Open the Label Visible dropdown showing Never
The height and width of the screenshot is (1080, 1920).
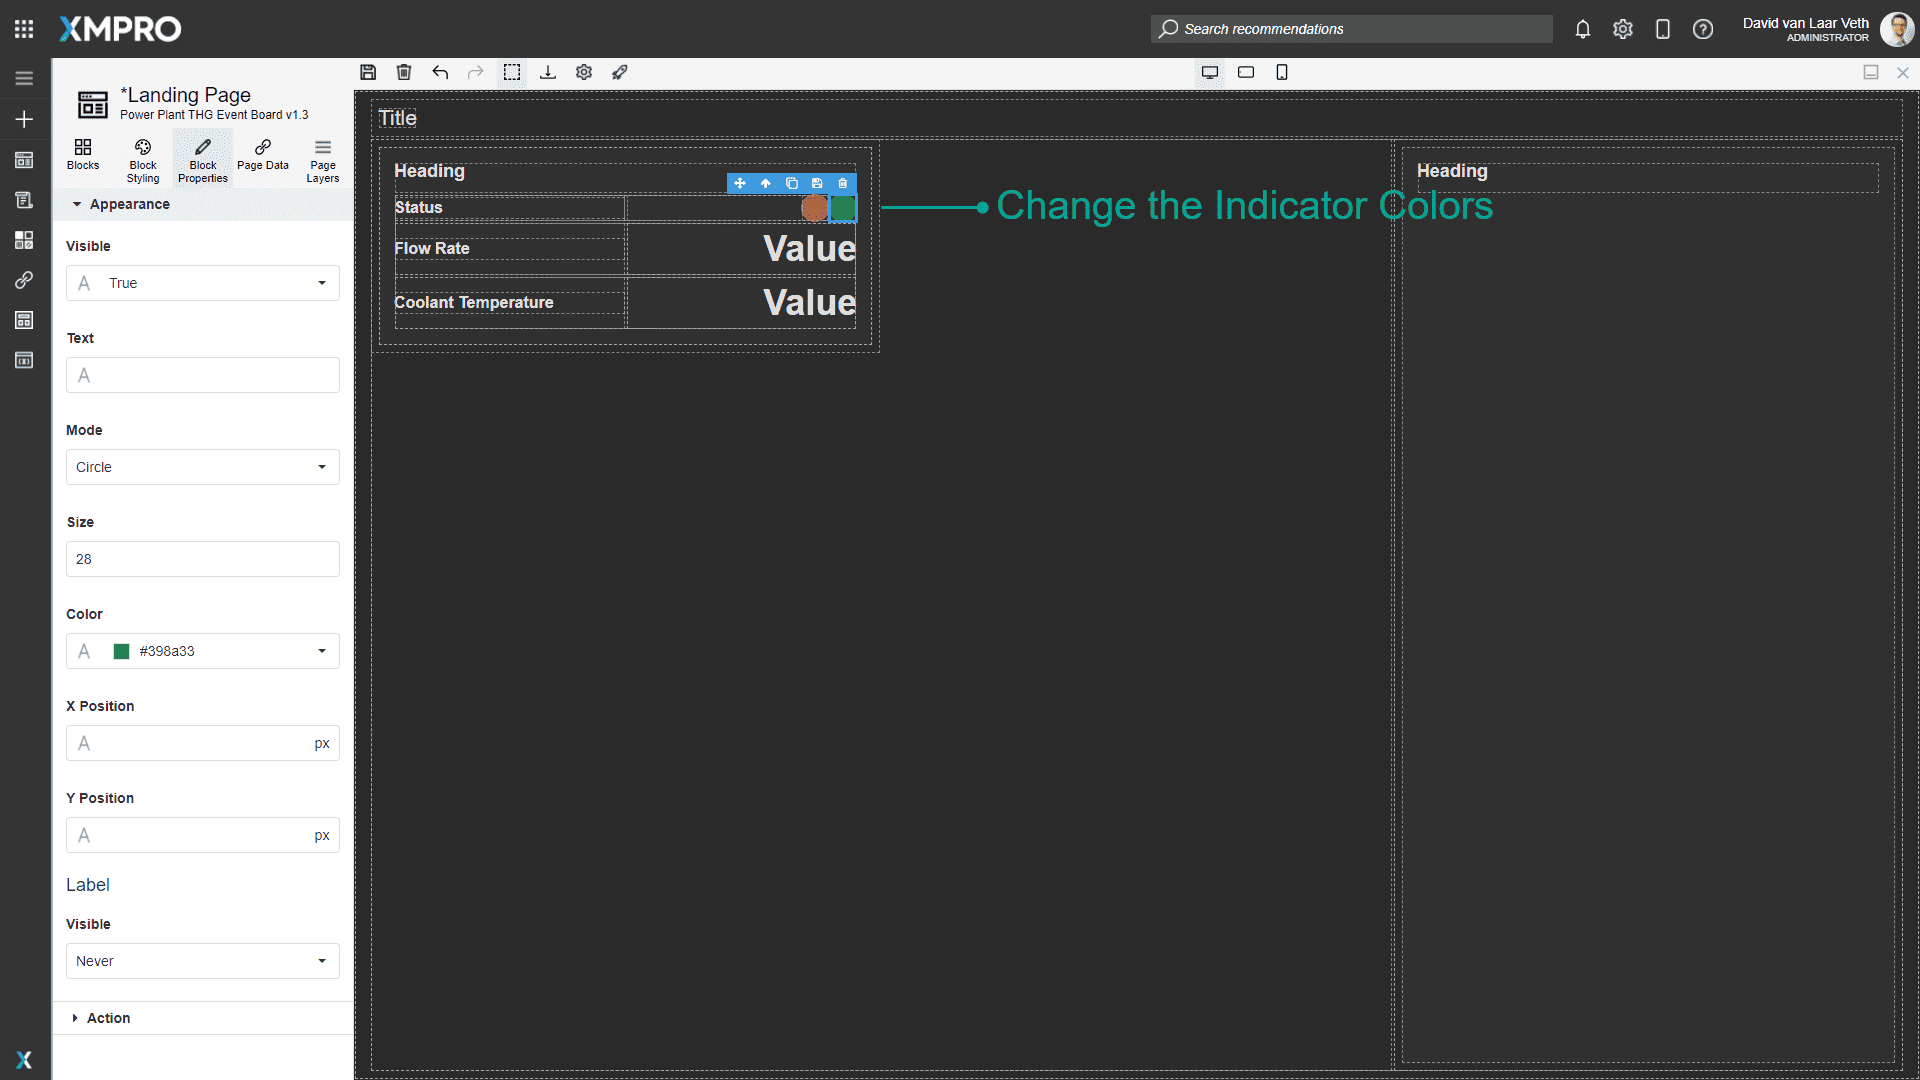[x=202, y=961]
